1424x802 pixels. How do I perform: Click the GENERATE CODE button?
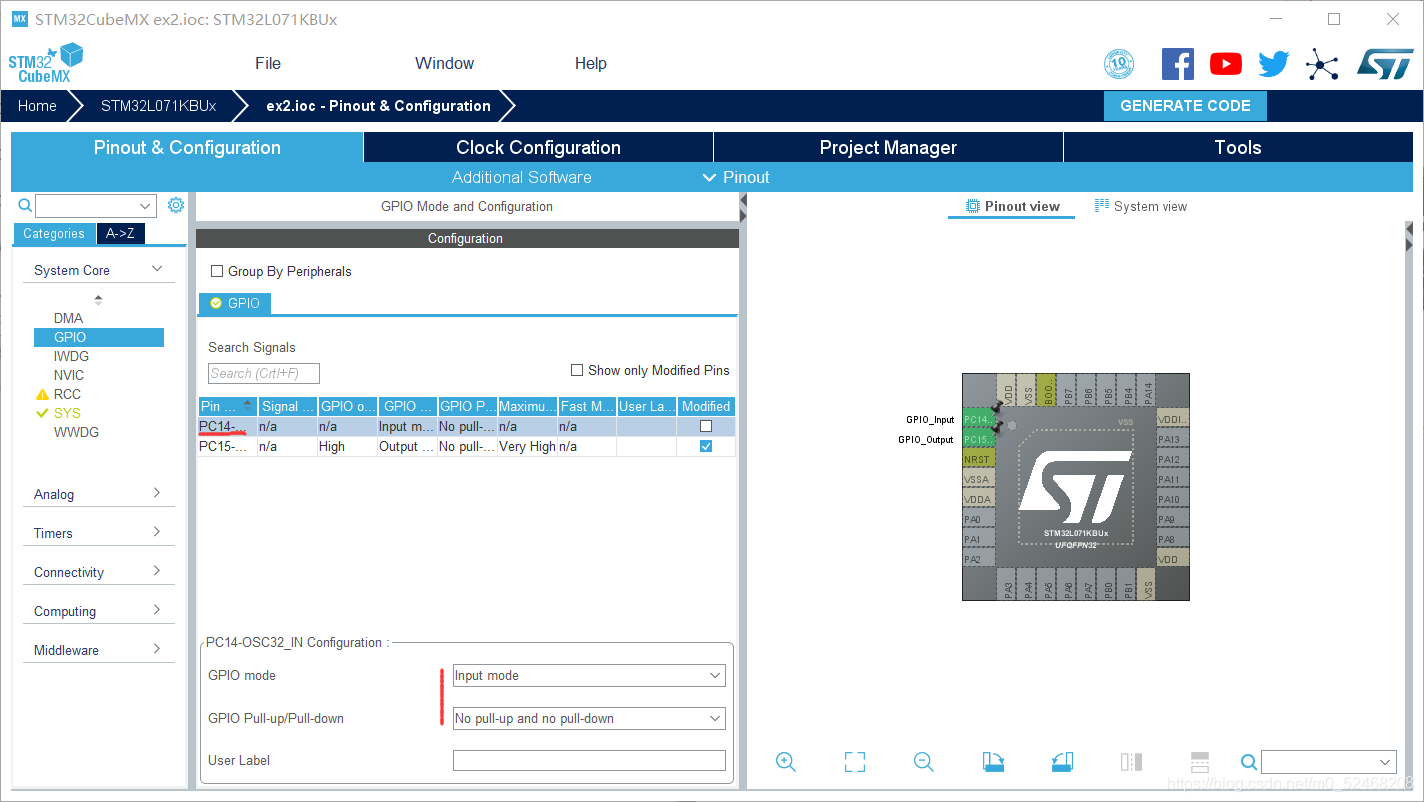point(1185,106)
